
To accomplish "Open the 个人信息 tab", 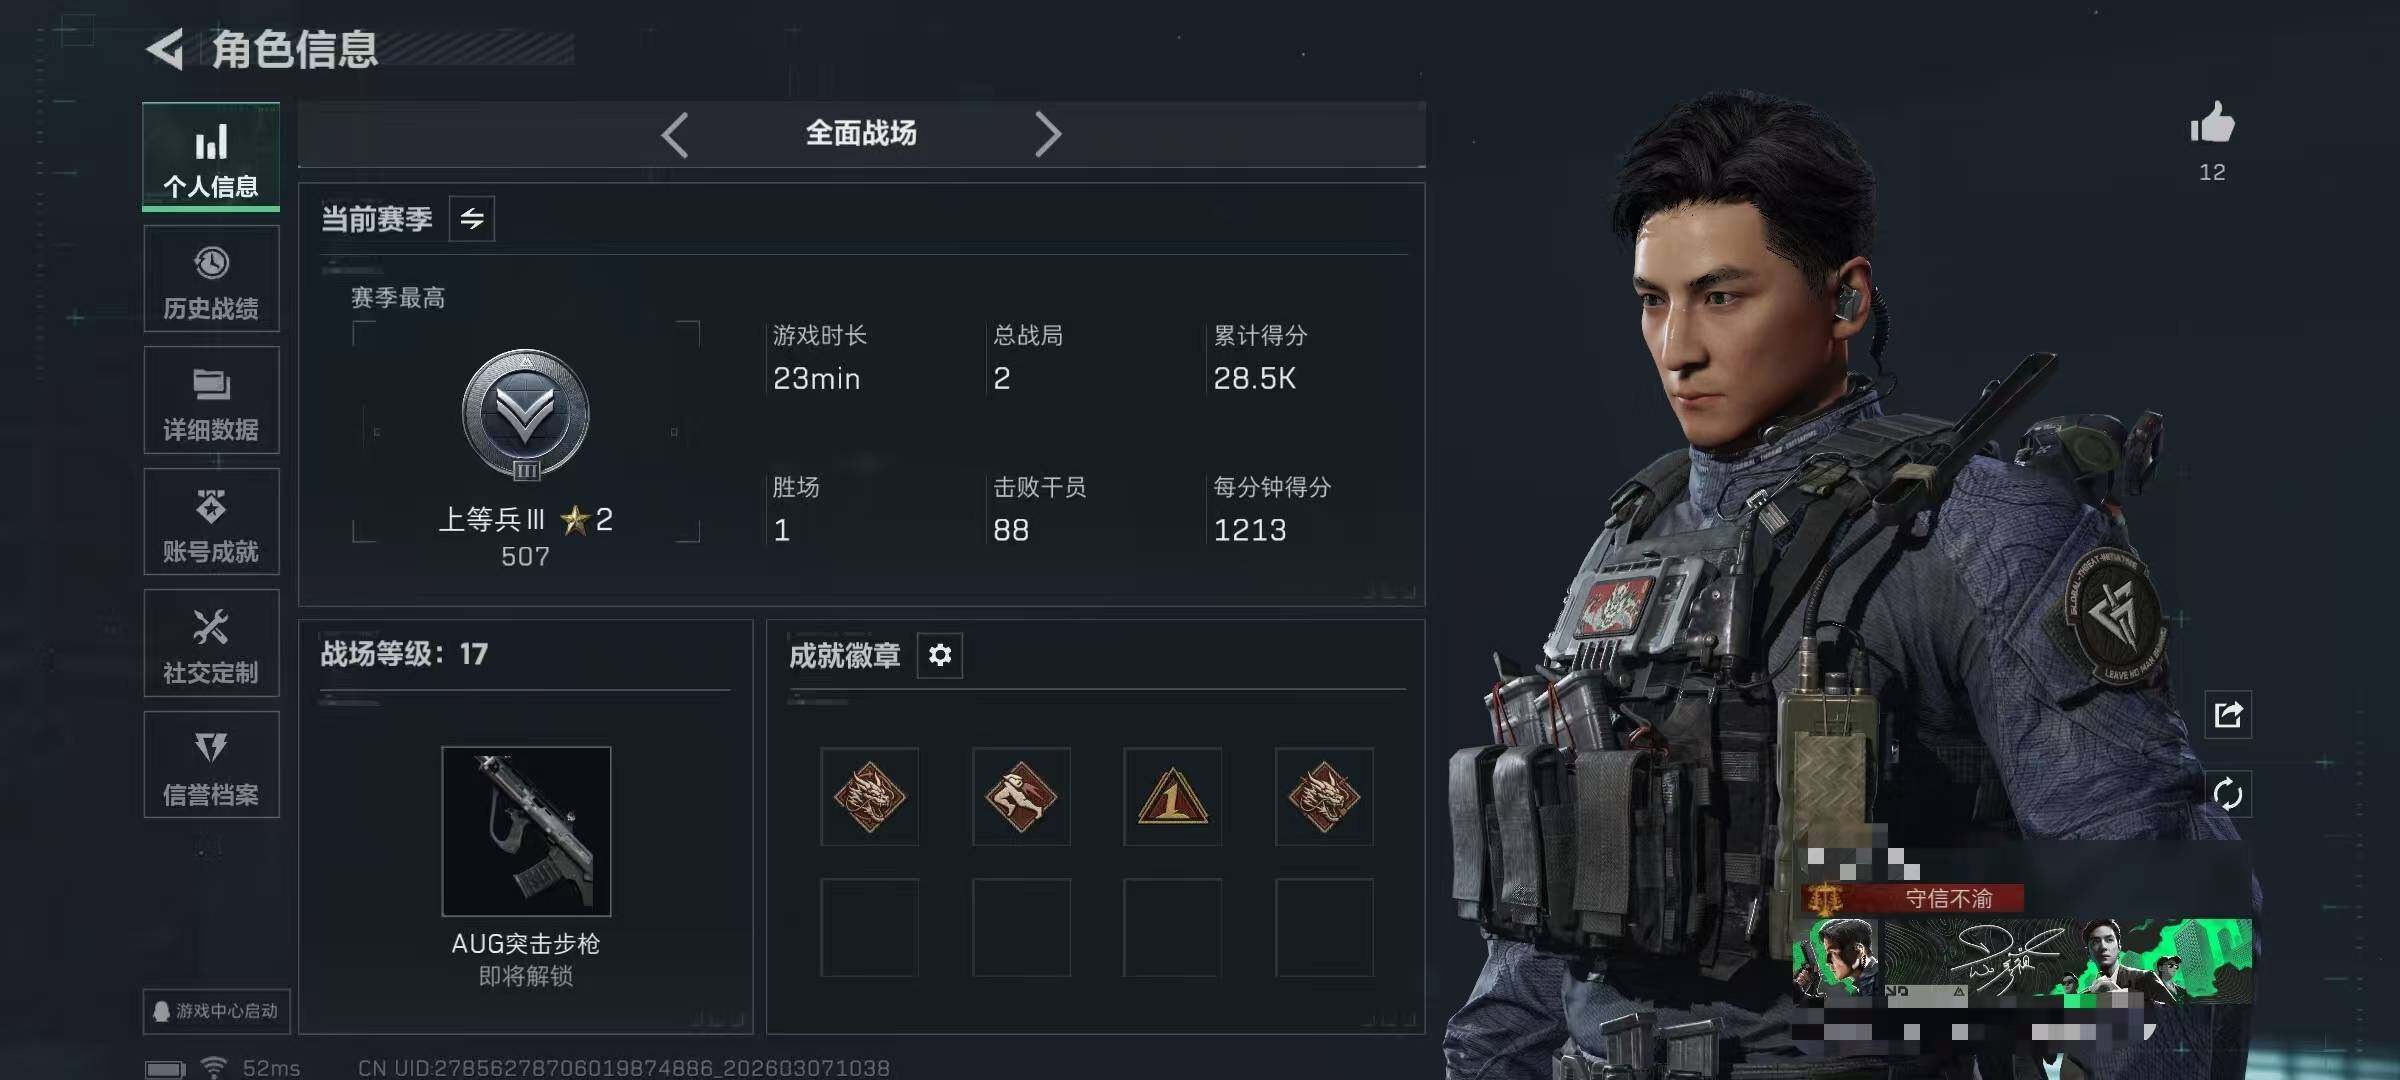I will click(211, 157).
